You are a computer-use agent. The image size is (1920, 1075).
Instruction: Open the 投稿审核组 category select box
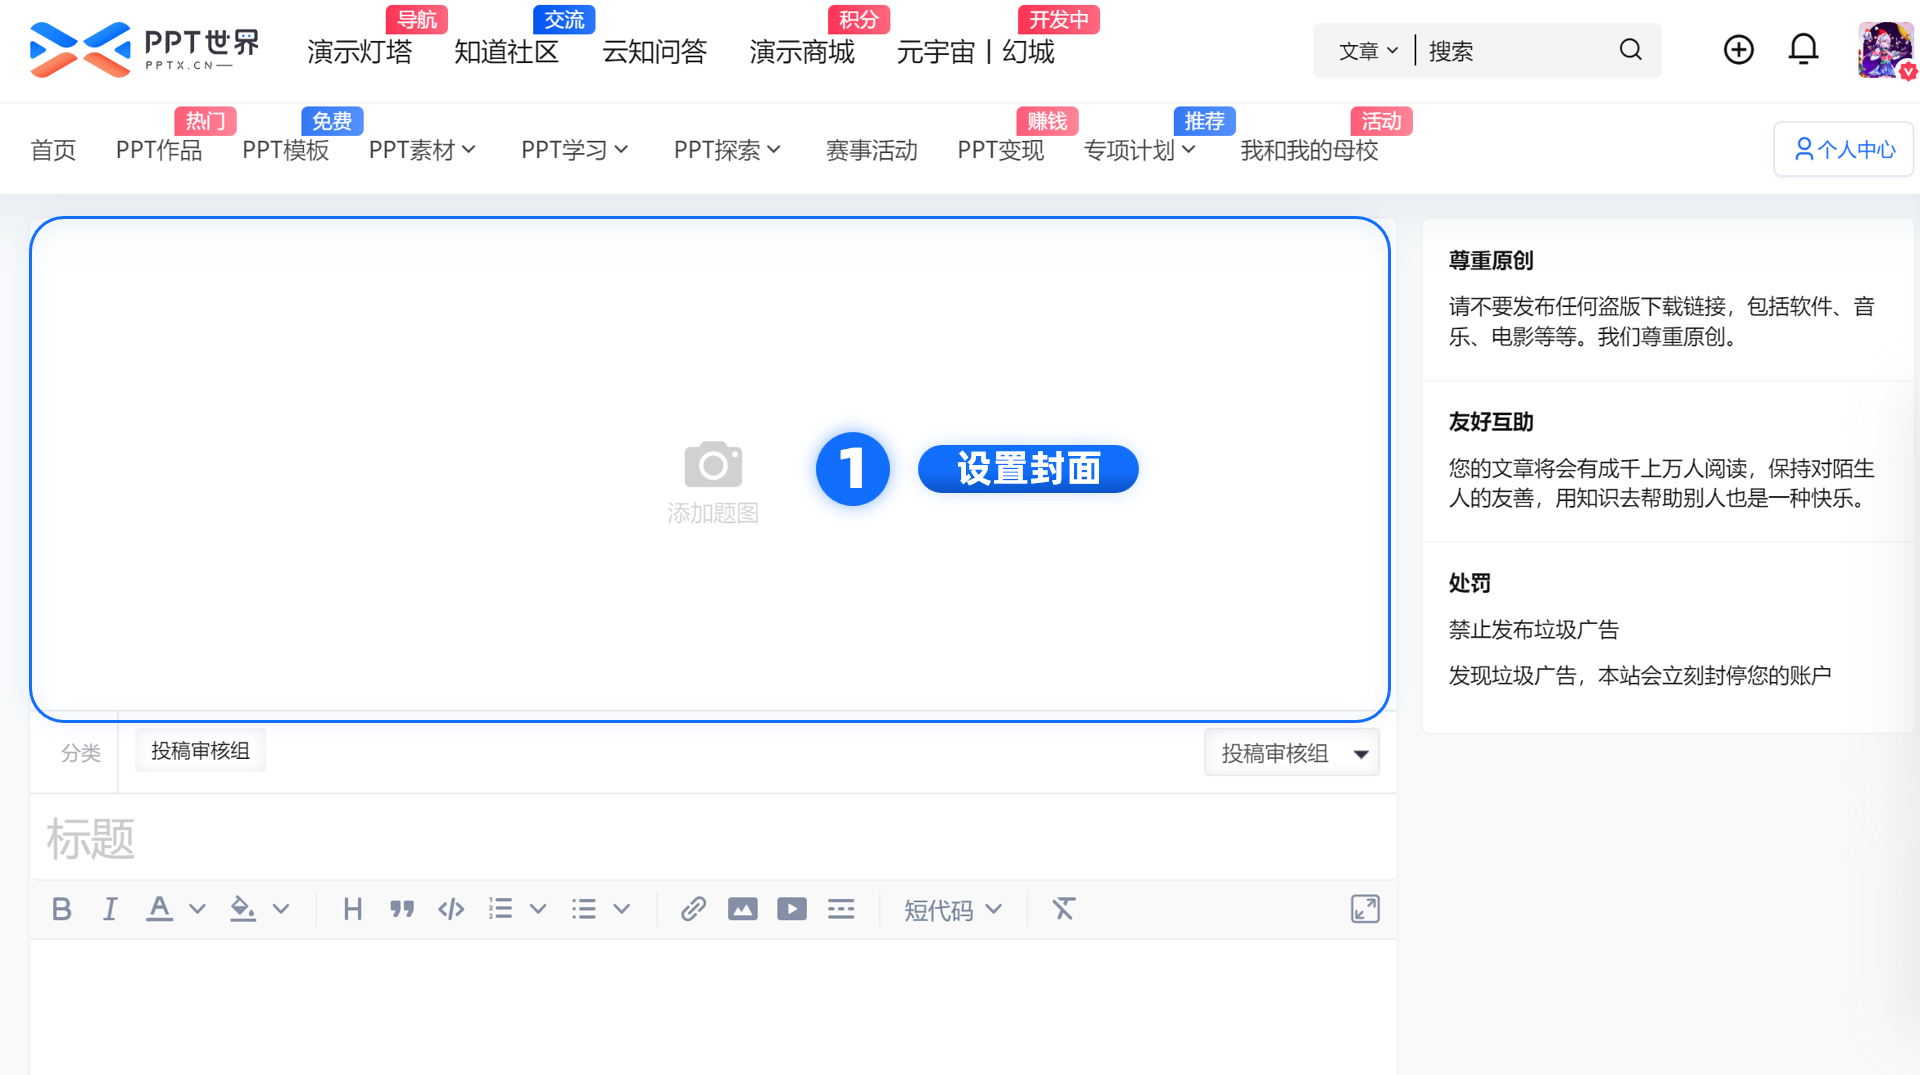(x=1291, y=753)
